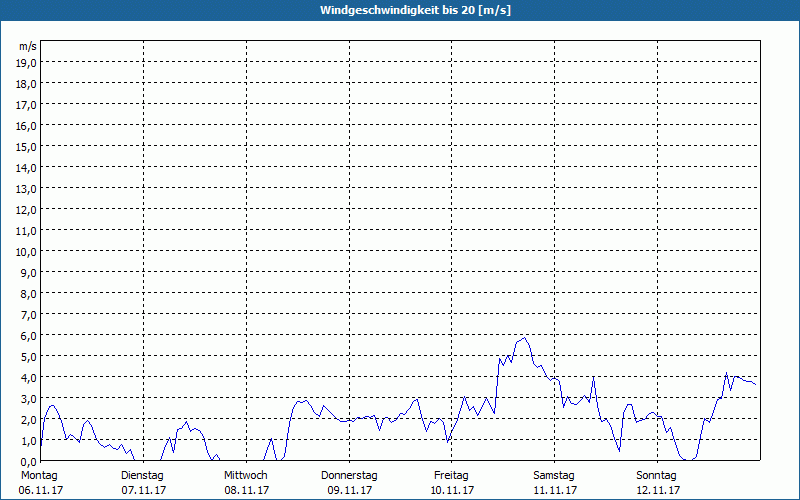This screenshot has height=500, width=800.
Task: Click the 14,0 axis value
Action: coord(26,168)
